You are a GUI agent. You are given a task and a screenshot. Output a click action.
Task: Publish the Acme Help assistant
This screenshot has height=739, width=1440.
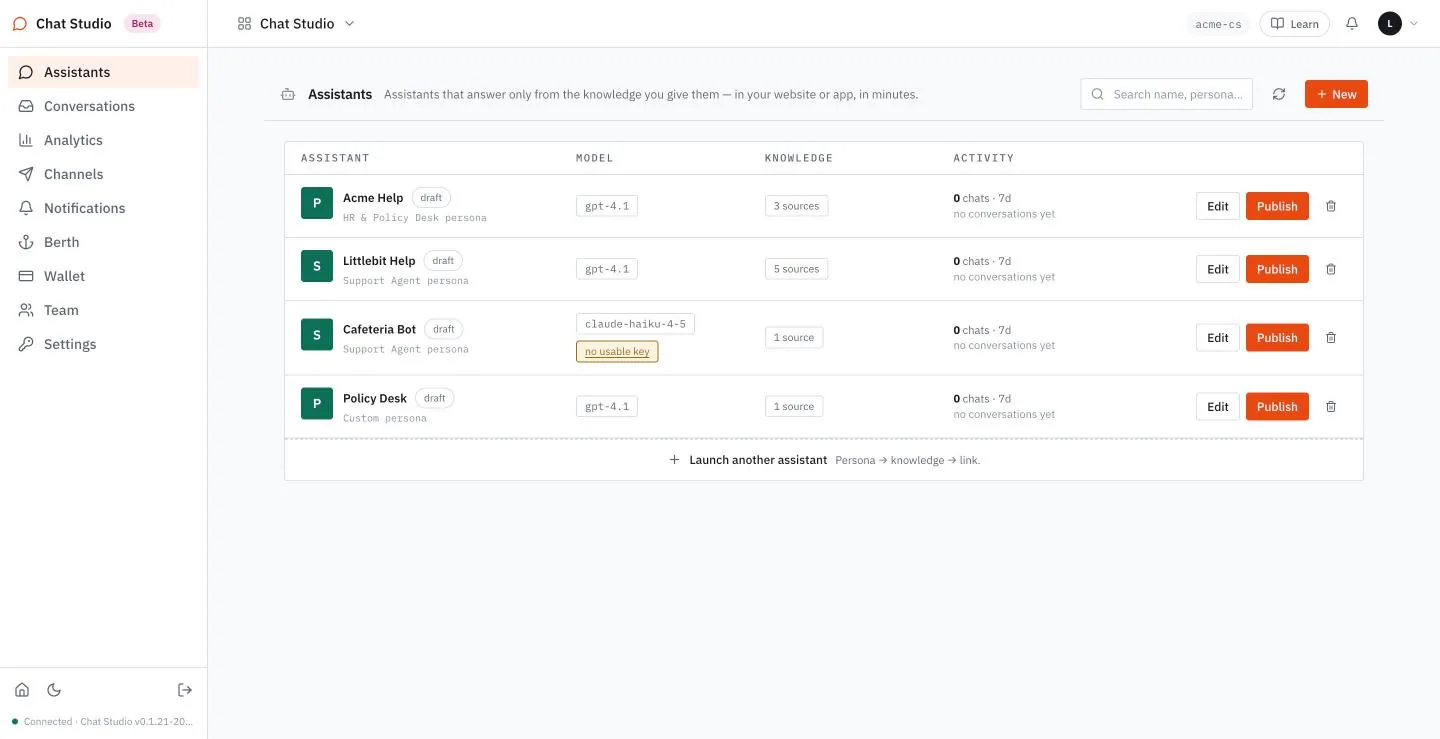pos(1277,206)
